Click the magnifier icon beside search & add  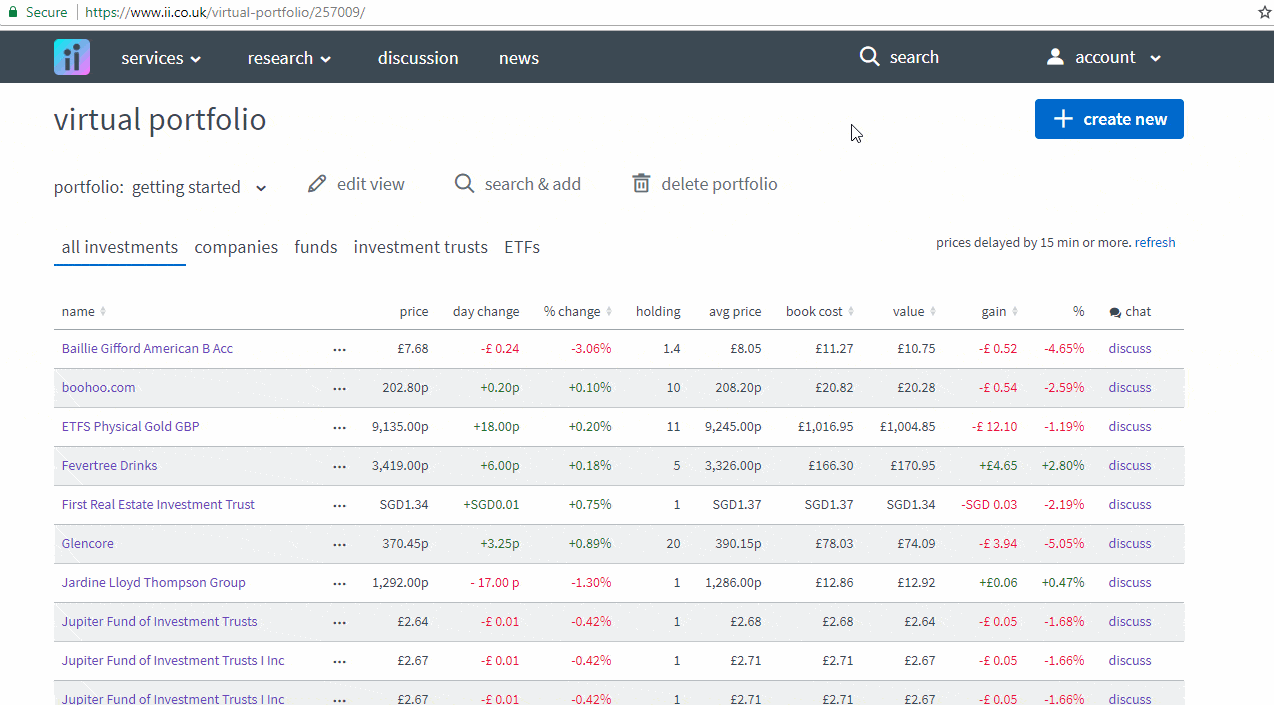(464, 183)
